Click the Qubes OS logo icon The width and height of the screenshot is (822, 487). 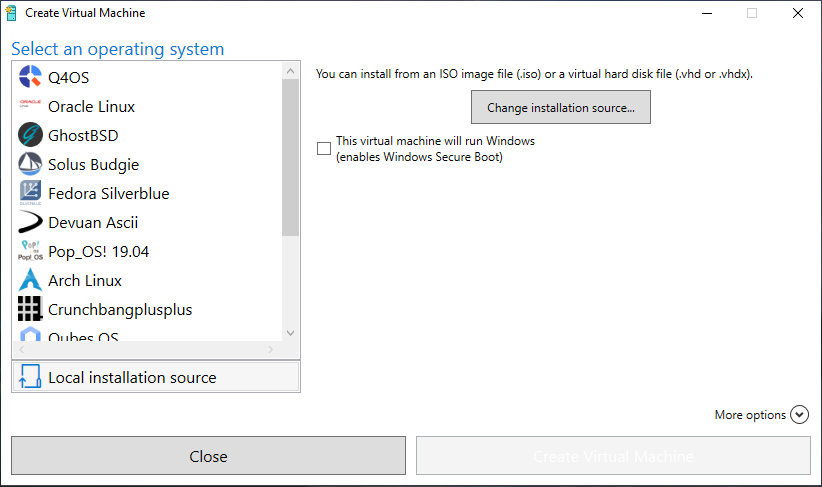point(30,334)
